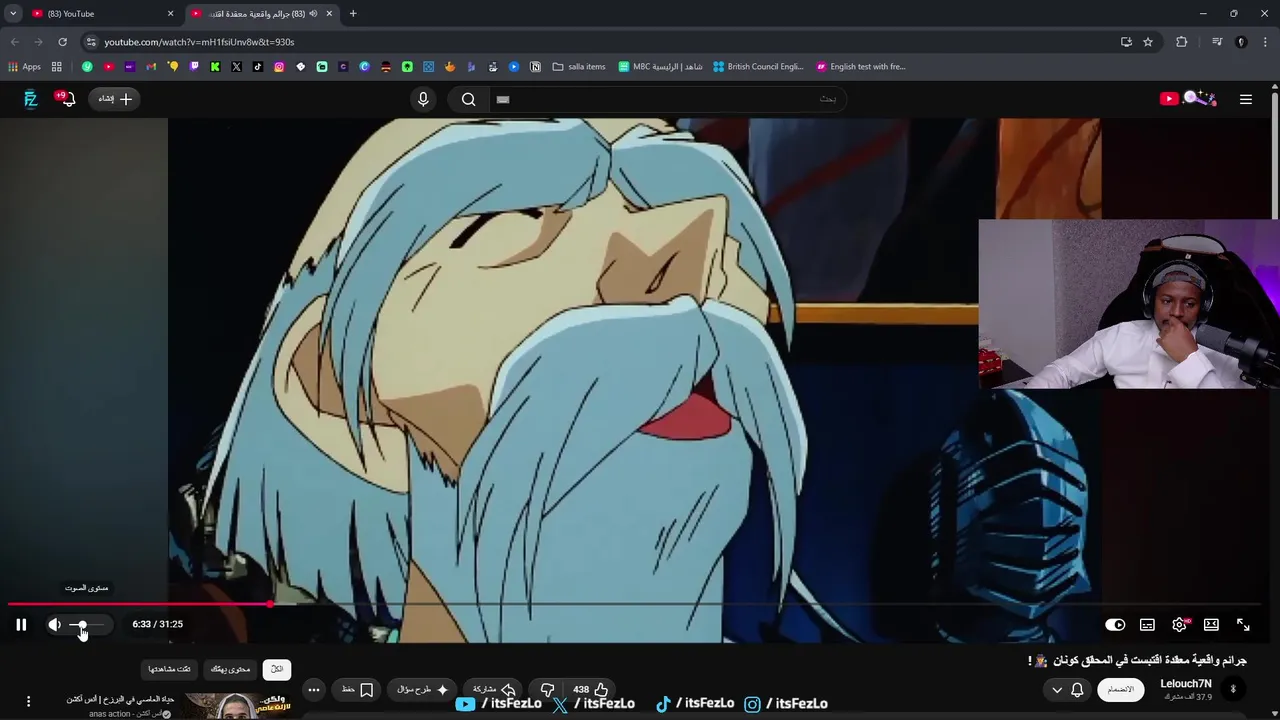Click the مشاركة share button

pos(494,689)
